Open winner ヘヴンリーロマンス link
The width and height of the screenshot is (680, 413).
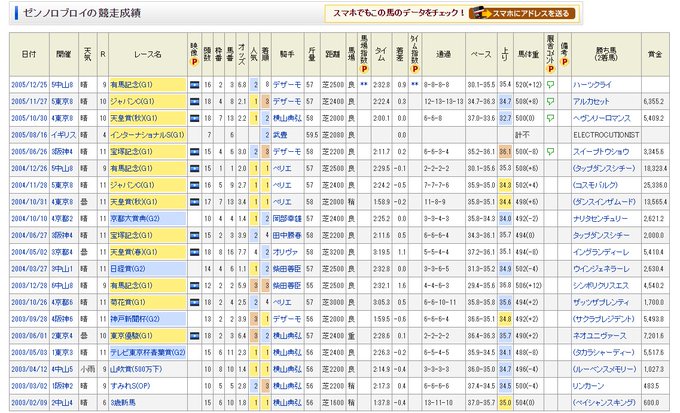(602, 118)
